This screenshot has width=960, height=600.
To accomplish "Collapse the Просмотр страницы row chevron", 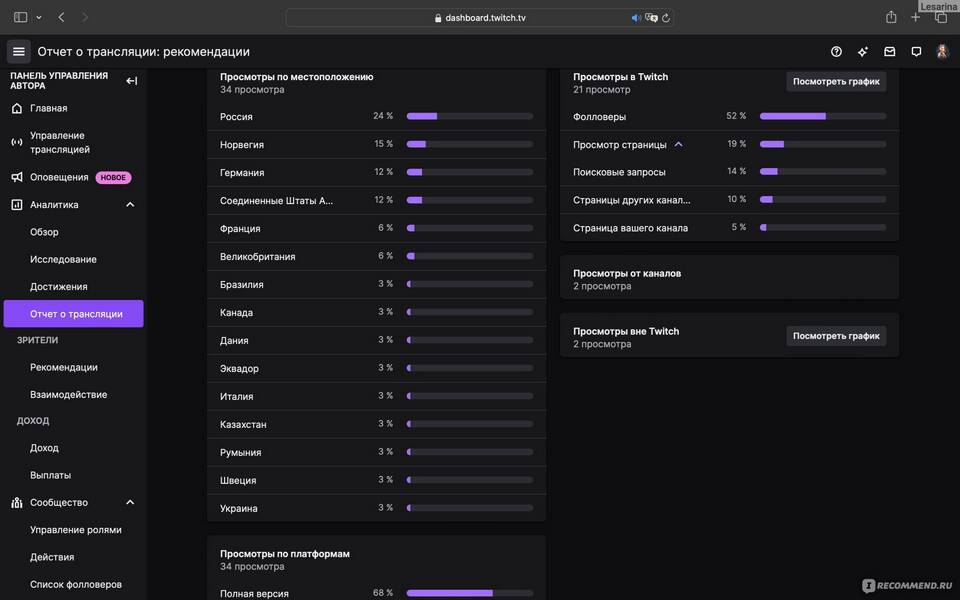I will click(x=679, y=145).
